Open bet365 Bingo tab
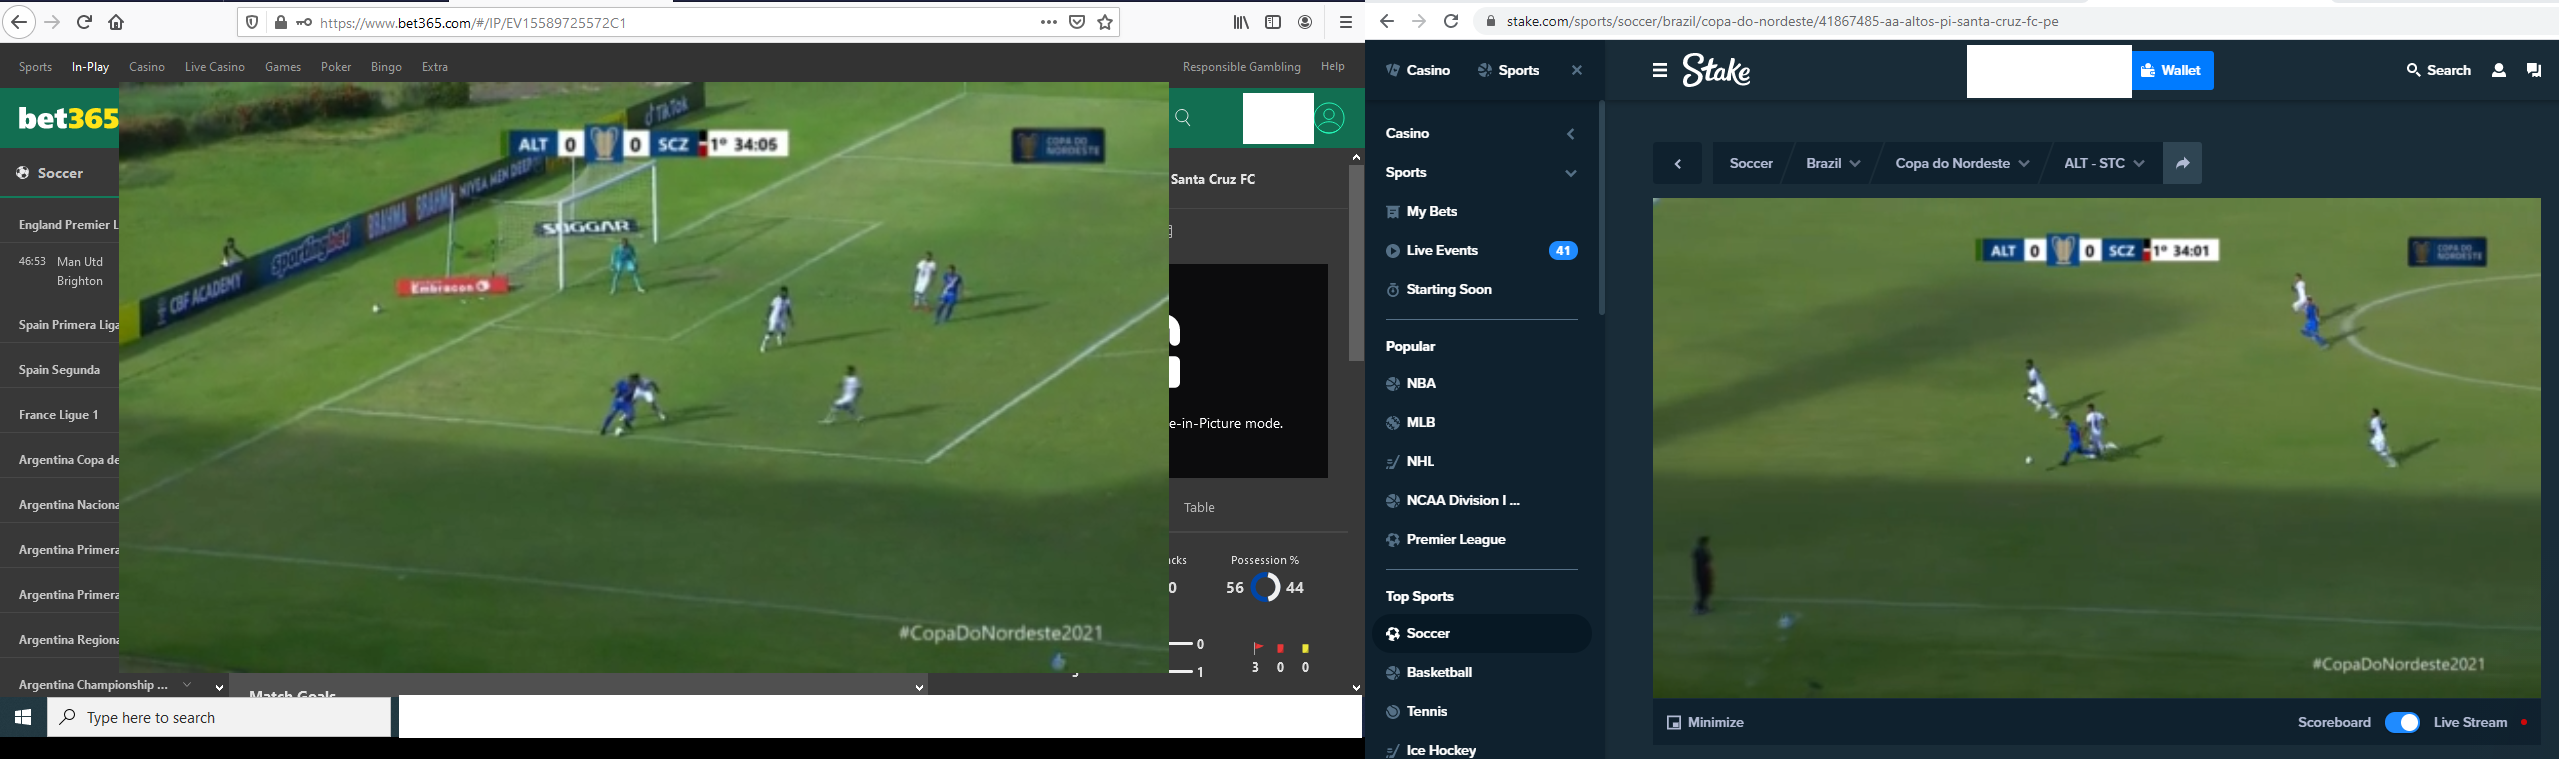The height and width of the screenshot is (759, 2559). tap(386, 67)
